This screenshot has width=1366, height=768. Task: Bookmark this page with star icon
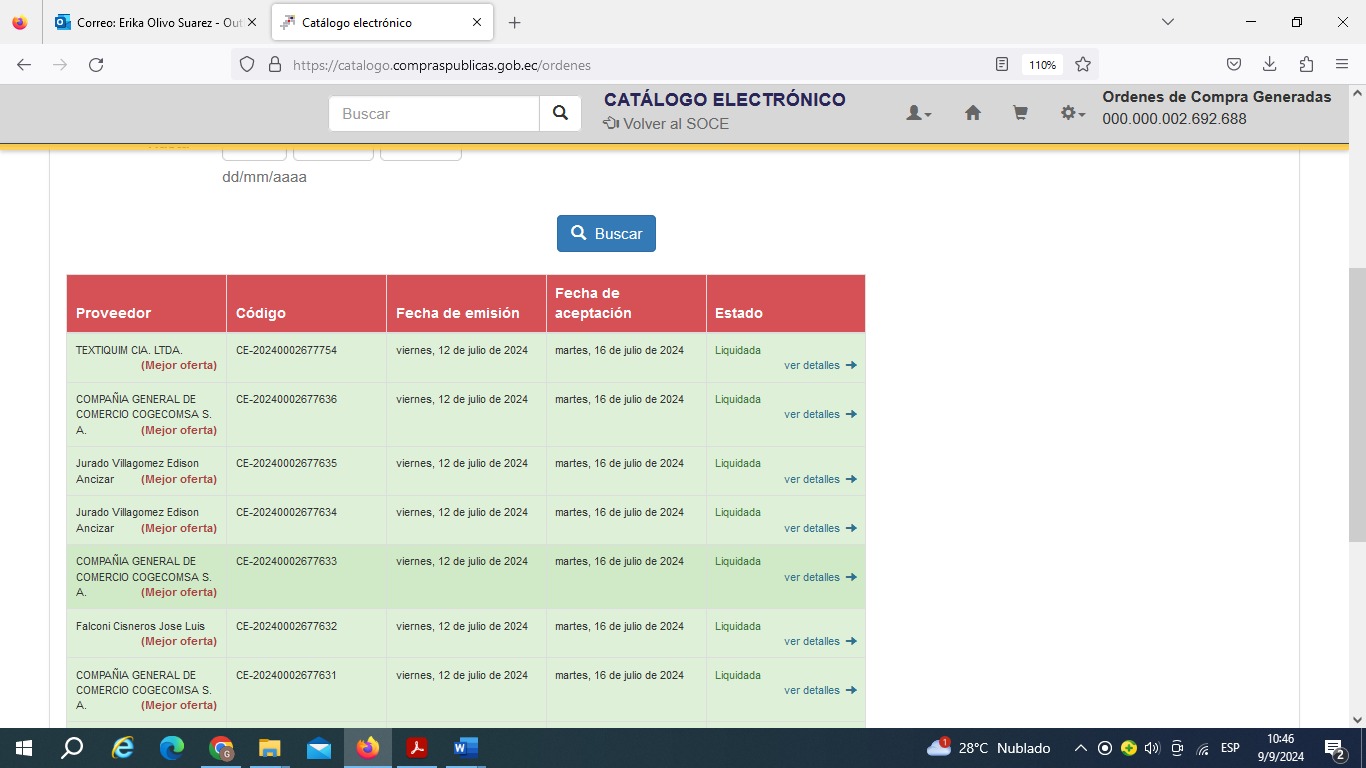[x=1082, y=65]
